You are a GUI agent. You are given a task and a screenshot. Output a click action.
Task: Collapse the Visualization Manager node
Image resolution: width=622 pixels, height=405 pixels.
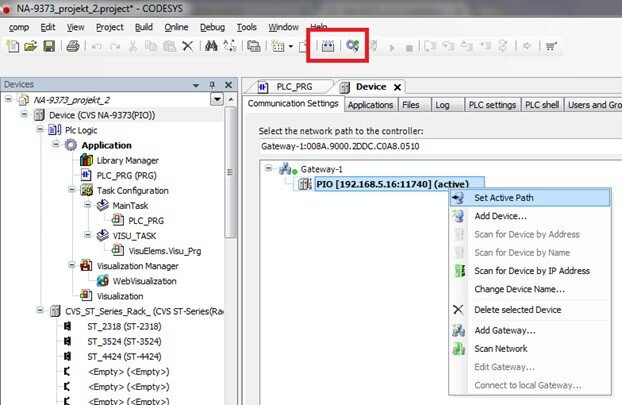(72, 265)
